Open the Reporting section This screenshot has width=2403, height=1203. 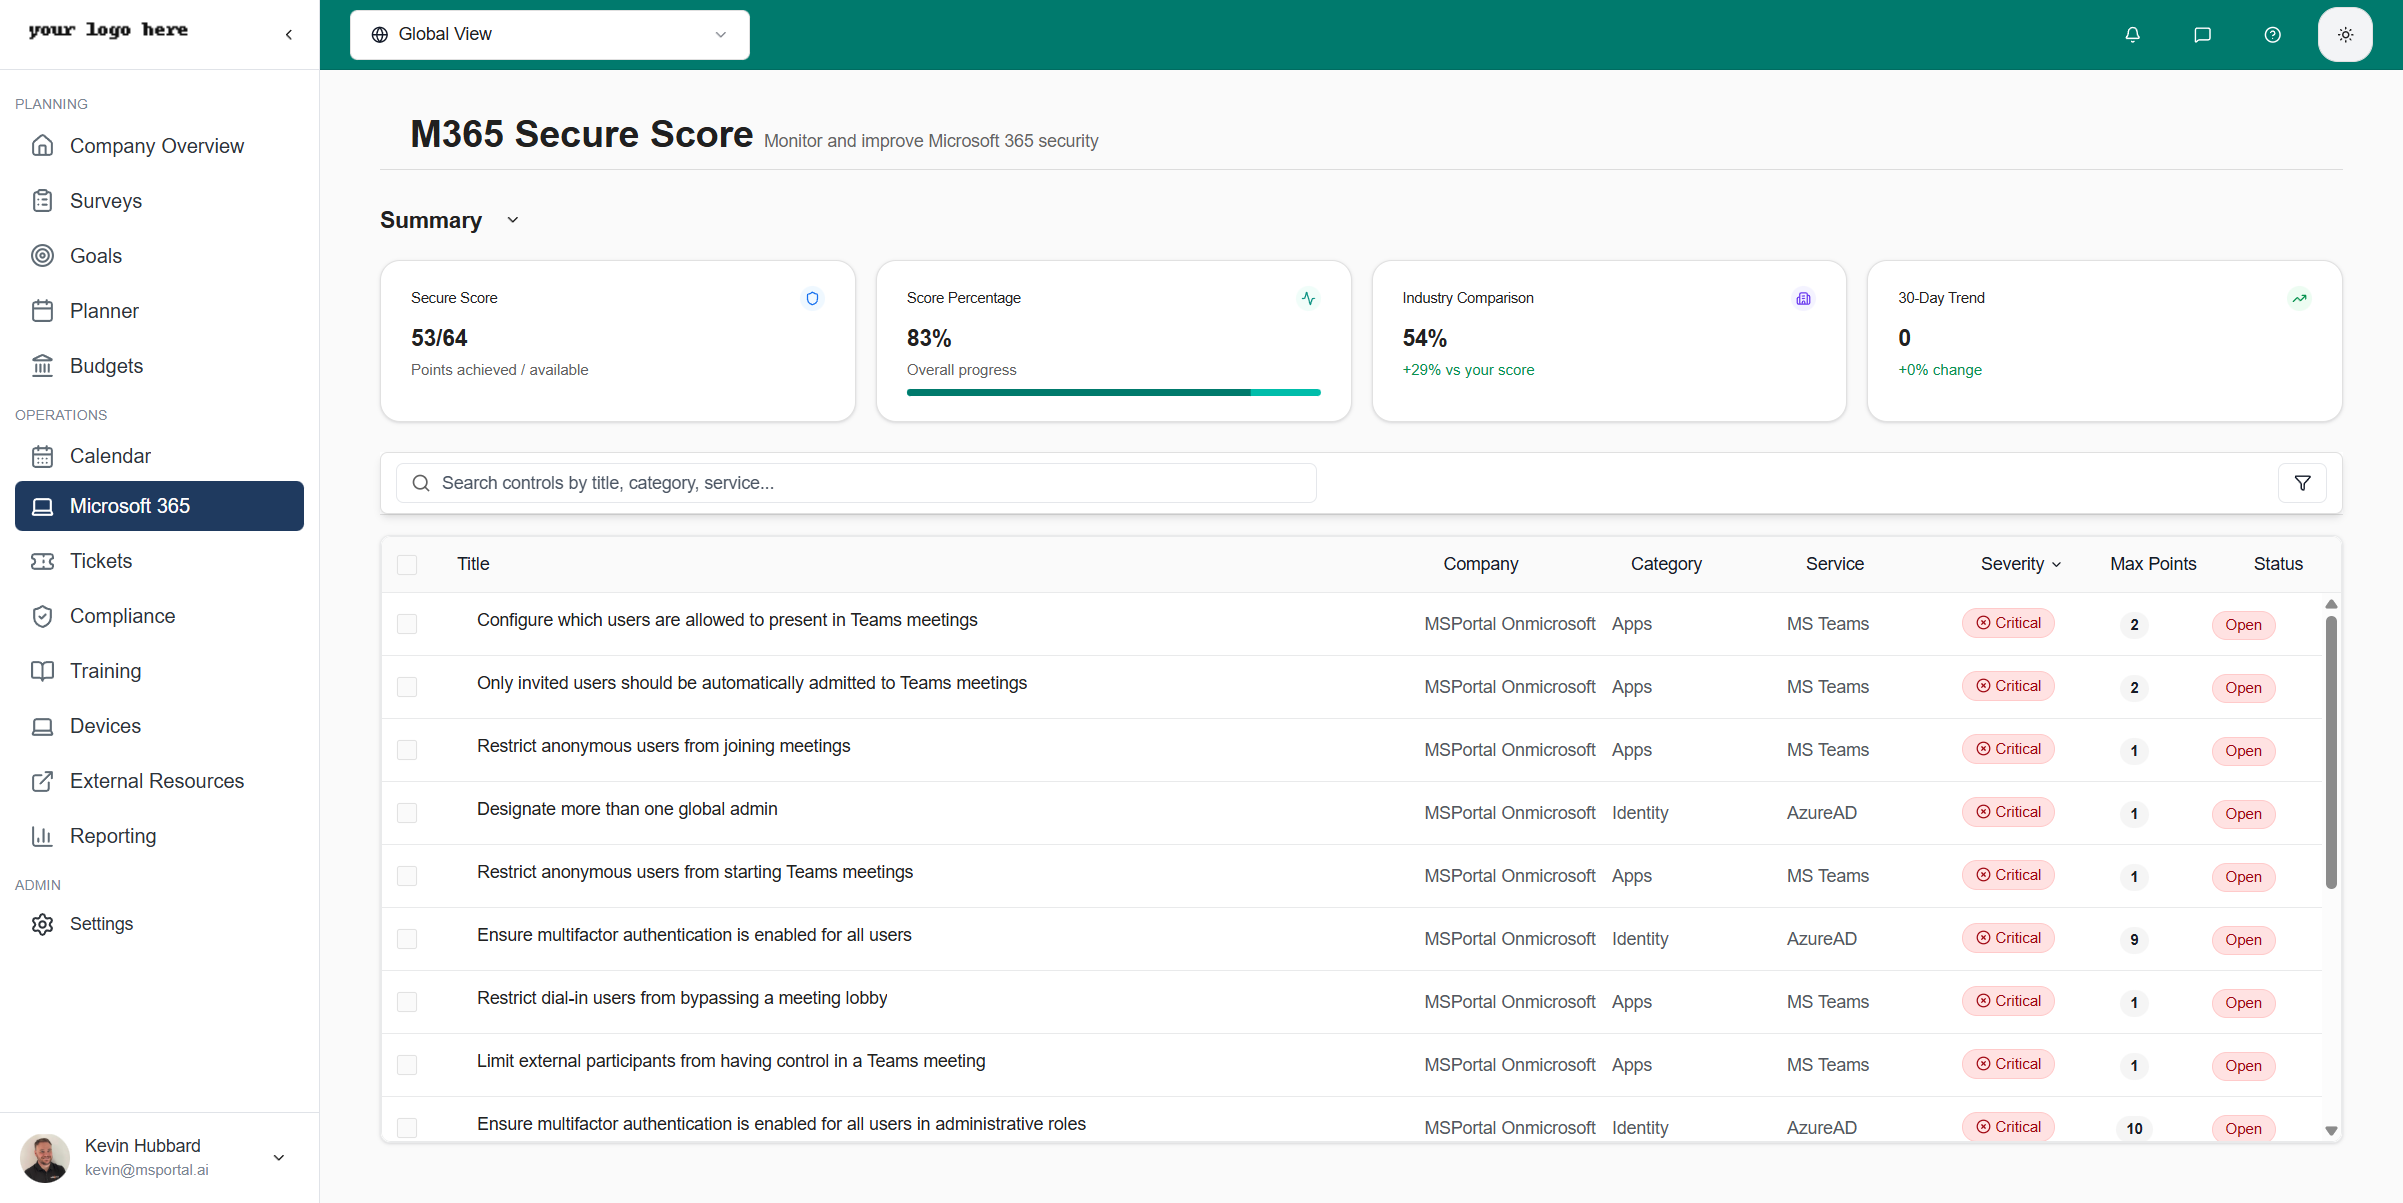113,836
